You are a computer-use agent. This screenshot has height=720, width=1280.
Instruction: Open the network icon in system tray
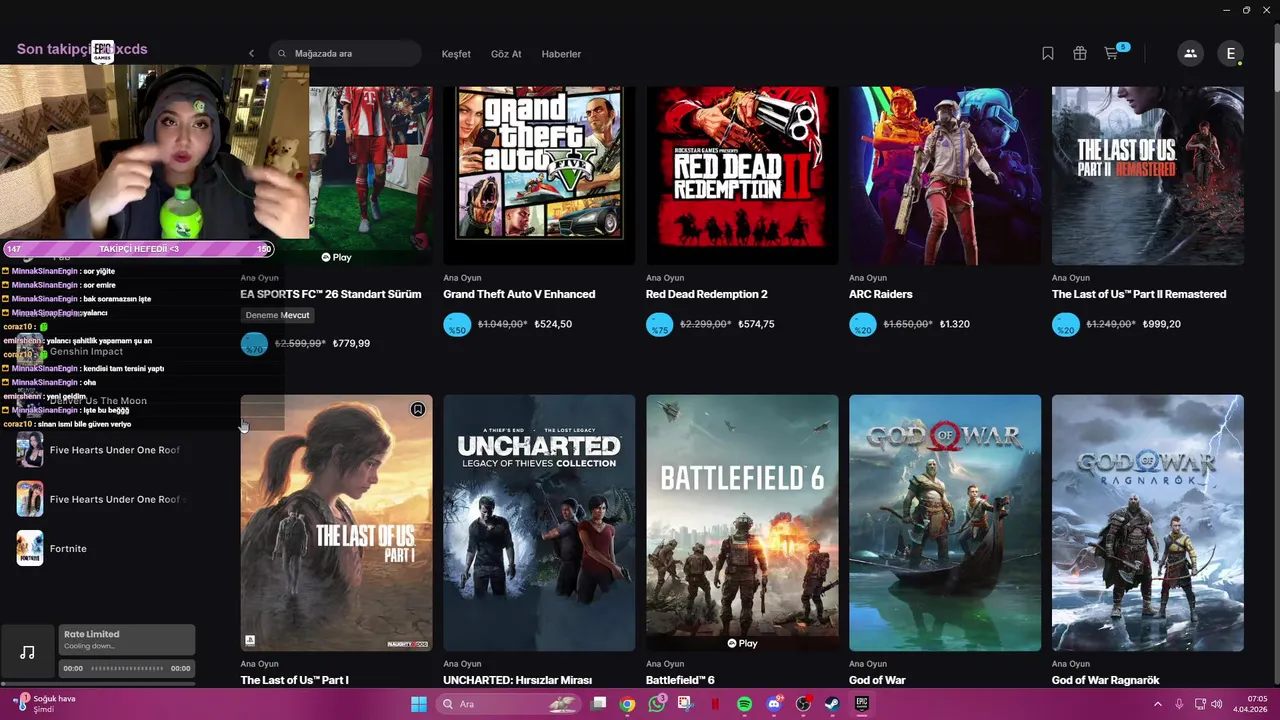pyautogui.click(x=1201, y=704)
